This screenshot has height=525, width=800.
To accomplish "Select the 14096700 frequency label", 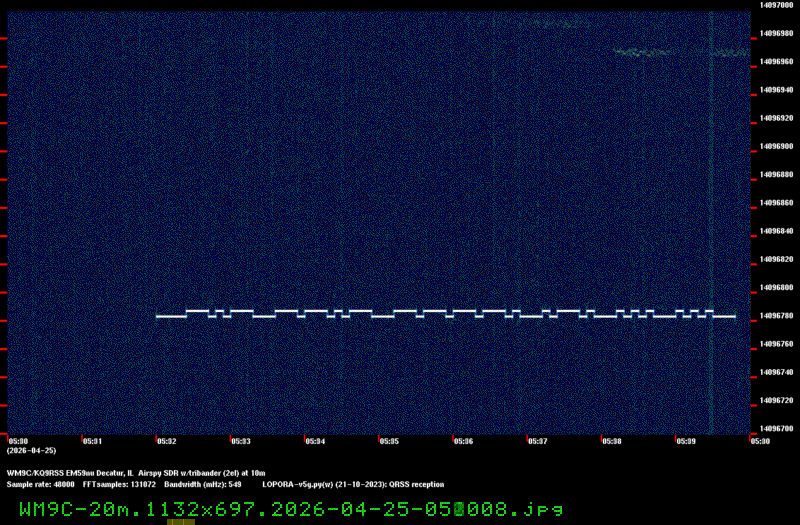I will pos(777,428).
